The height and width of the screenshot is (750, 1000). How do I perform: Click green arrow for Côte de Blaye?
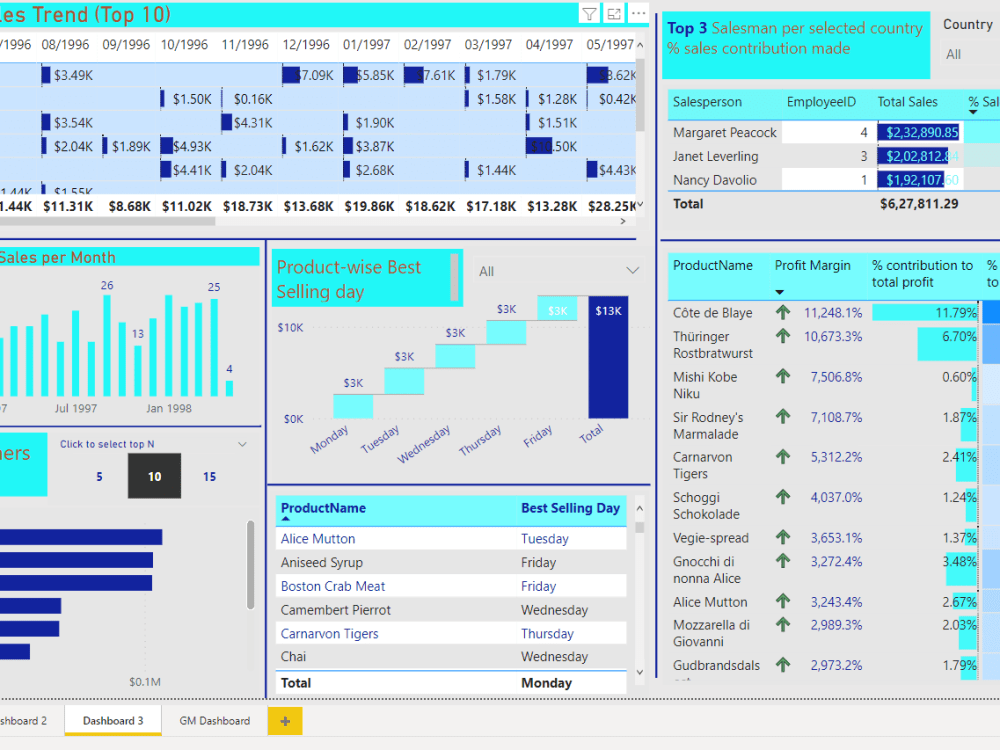(783, 312)
